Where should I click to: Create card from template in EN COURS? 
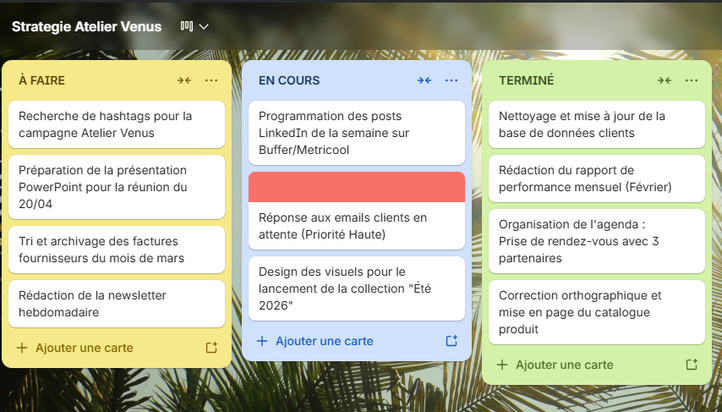click(x=451, y=341)
